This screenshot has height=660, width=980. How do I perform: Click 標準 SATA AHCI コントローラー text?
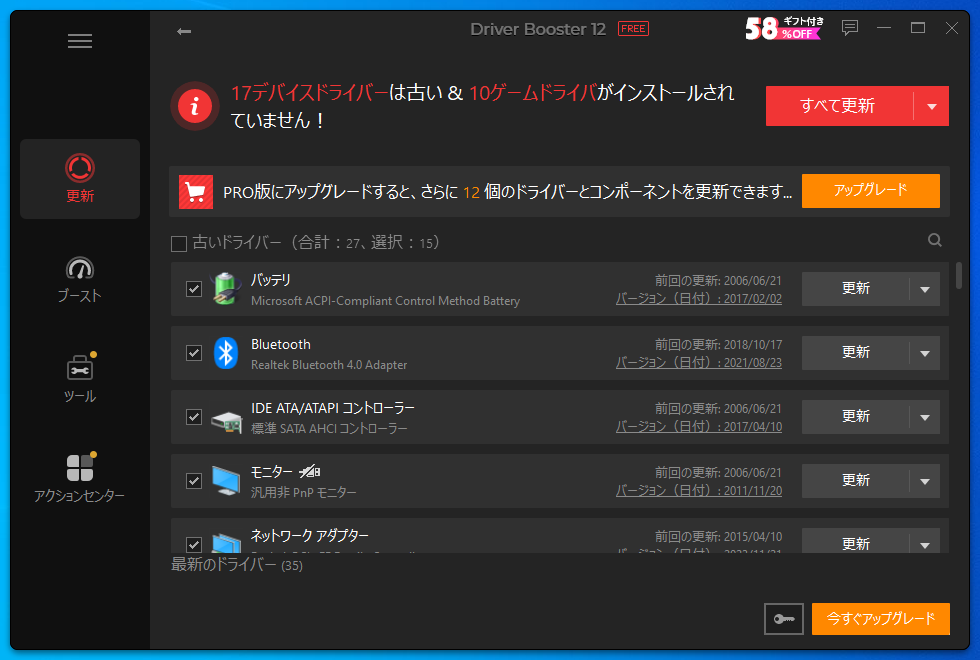(329, 429)
